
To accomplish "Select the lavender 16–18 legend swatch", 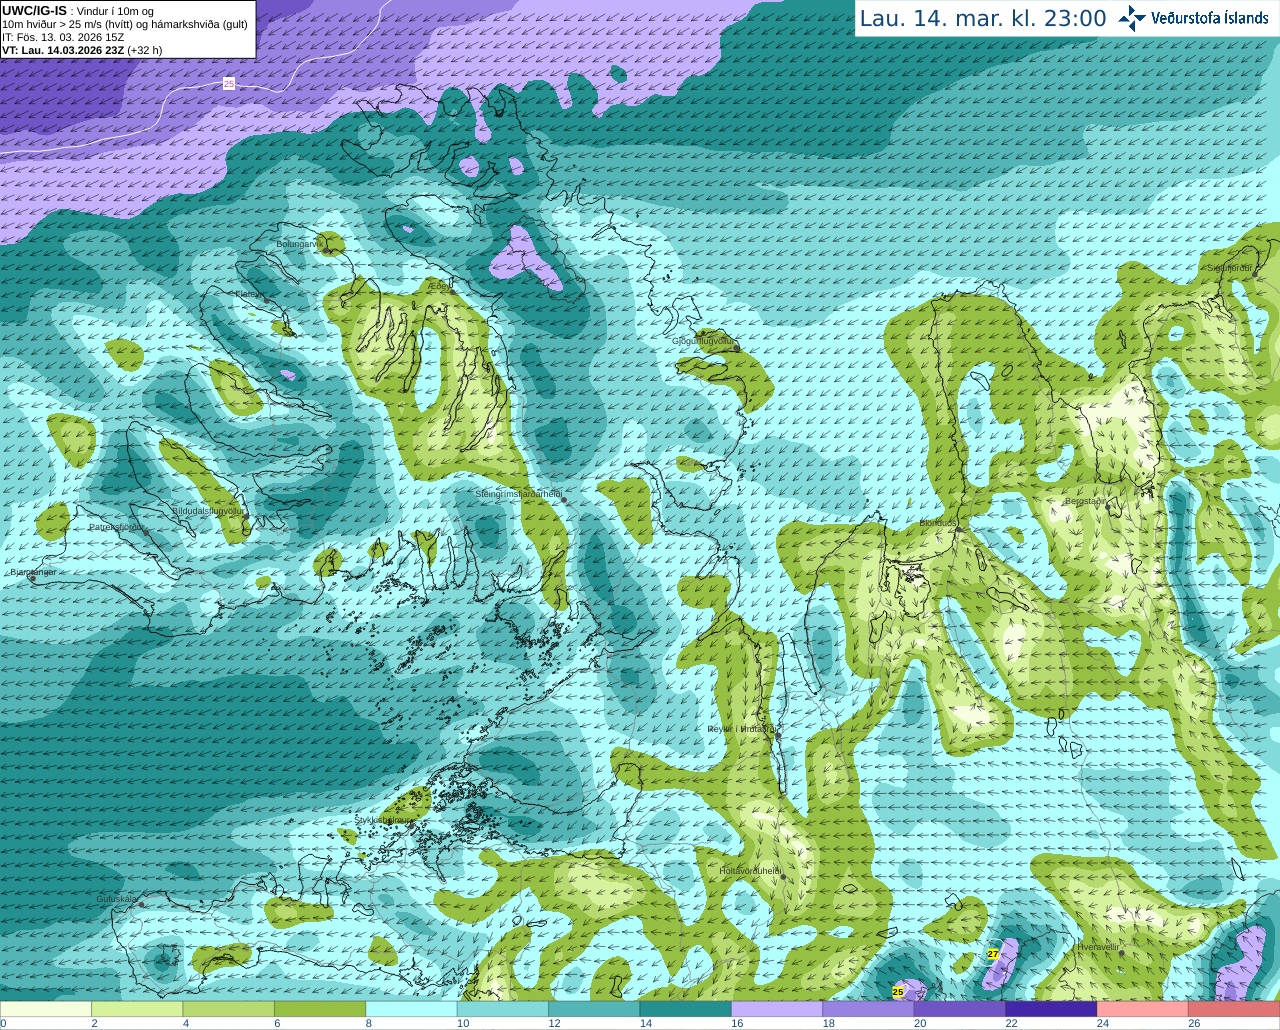I will coord(777,1009).
